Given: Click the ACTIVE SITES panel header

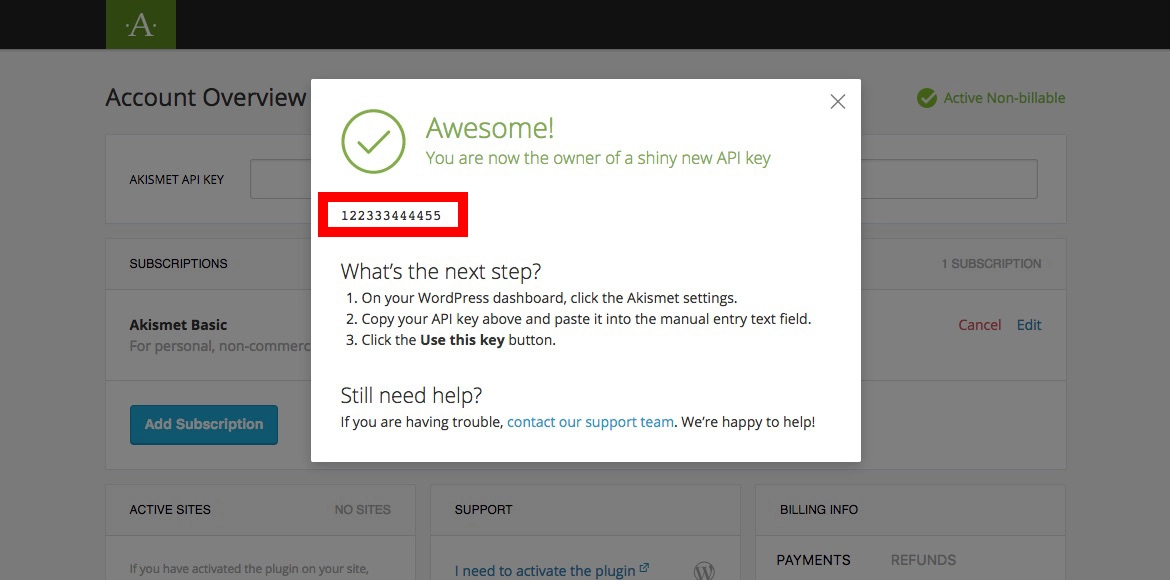Looking at the screenshot, I should [x=170, y=510].
